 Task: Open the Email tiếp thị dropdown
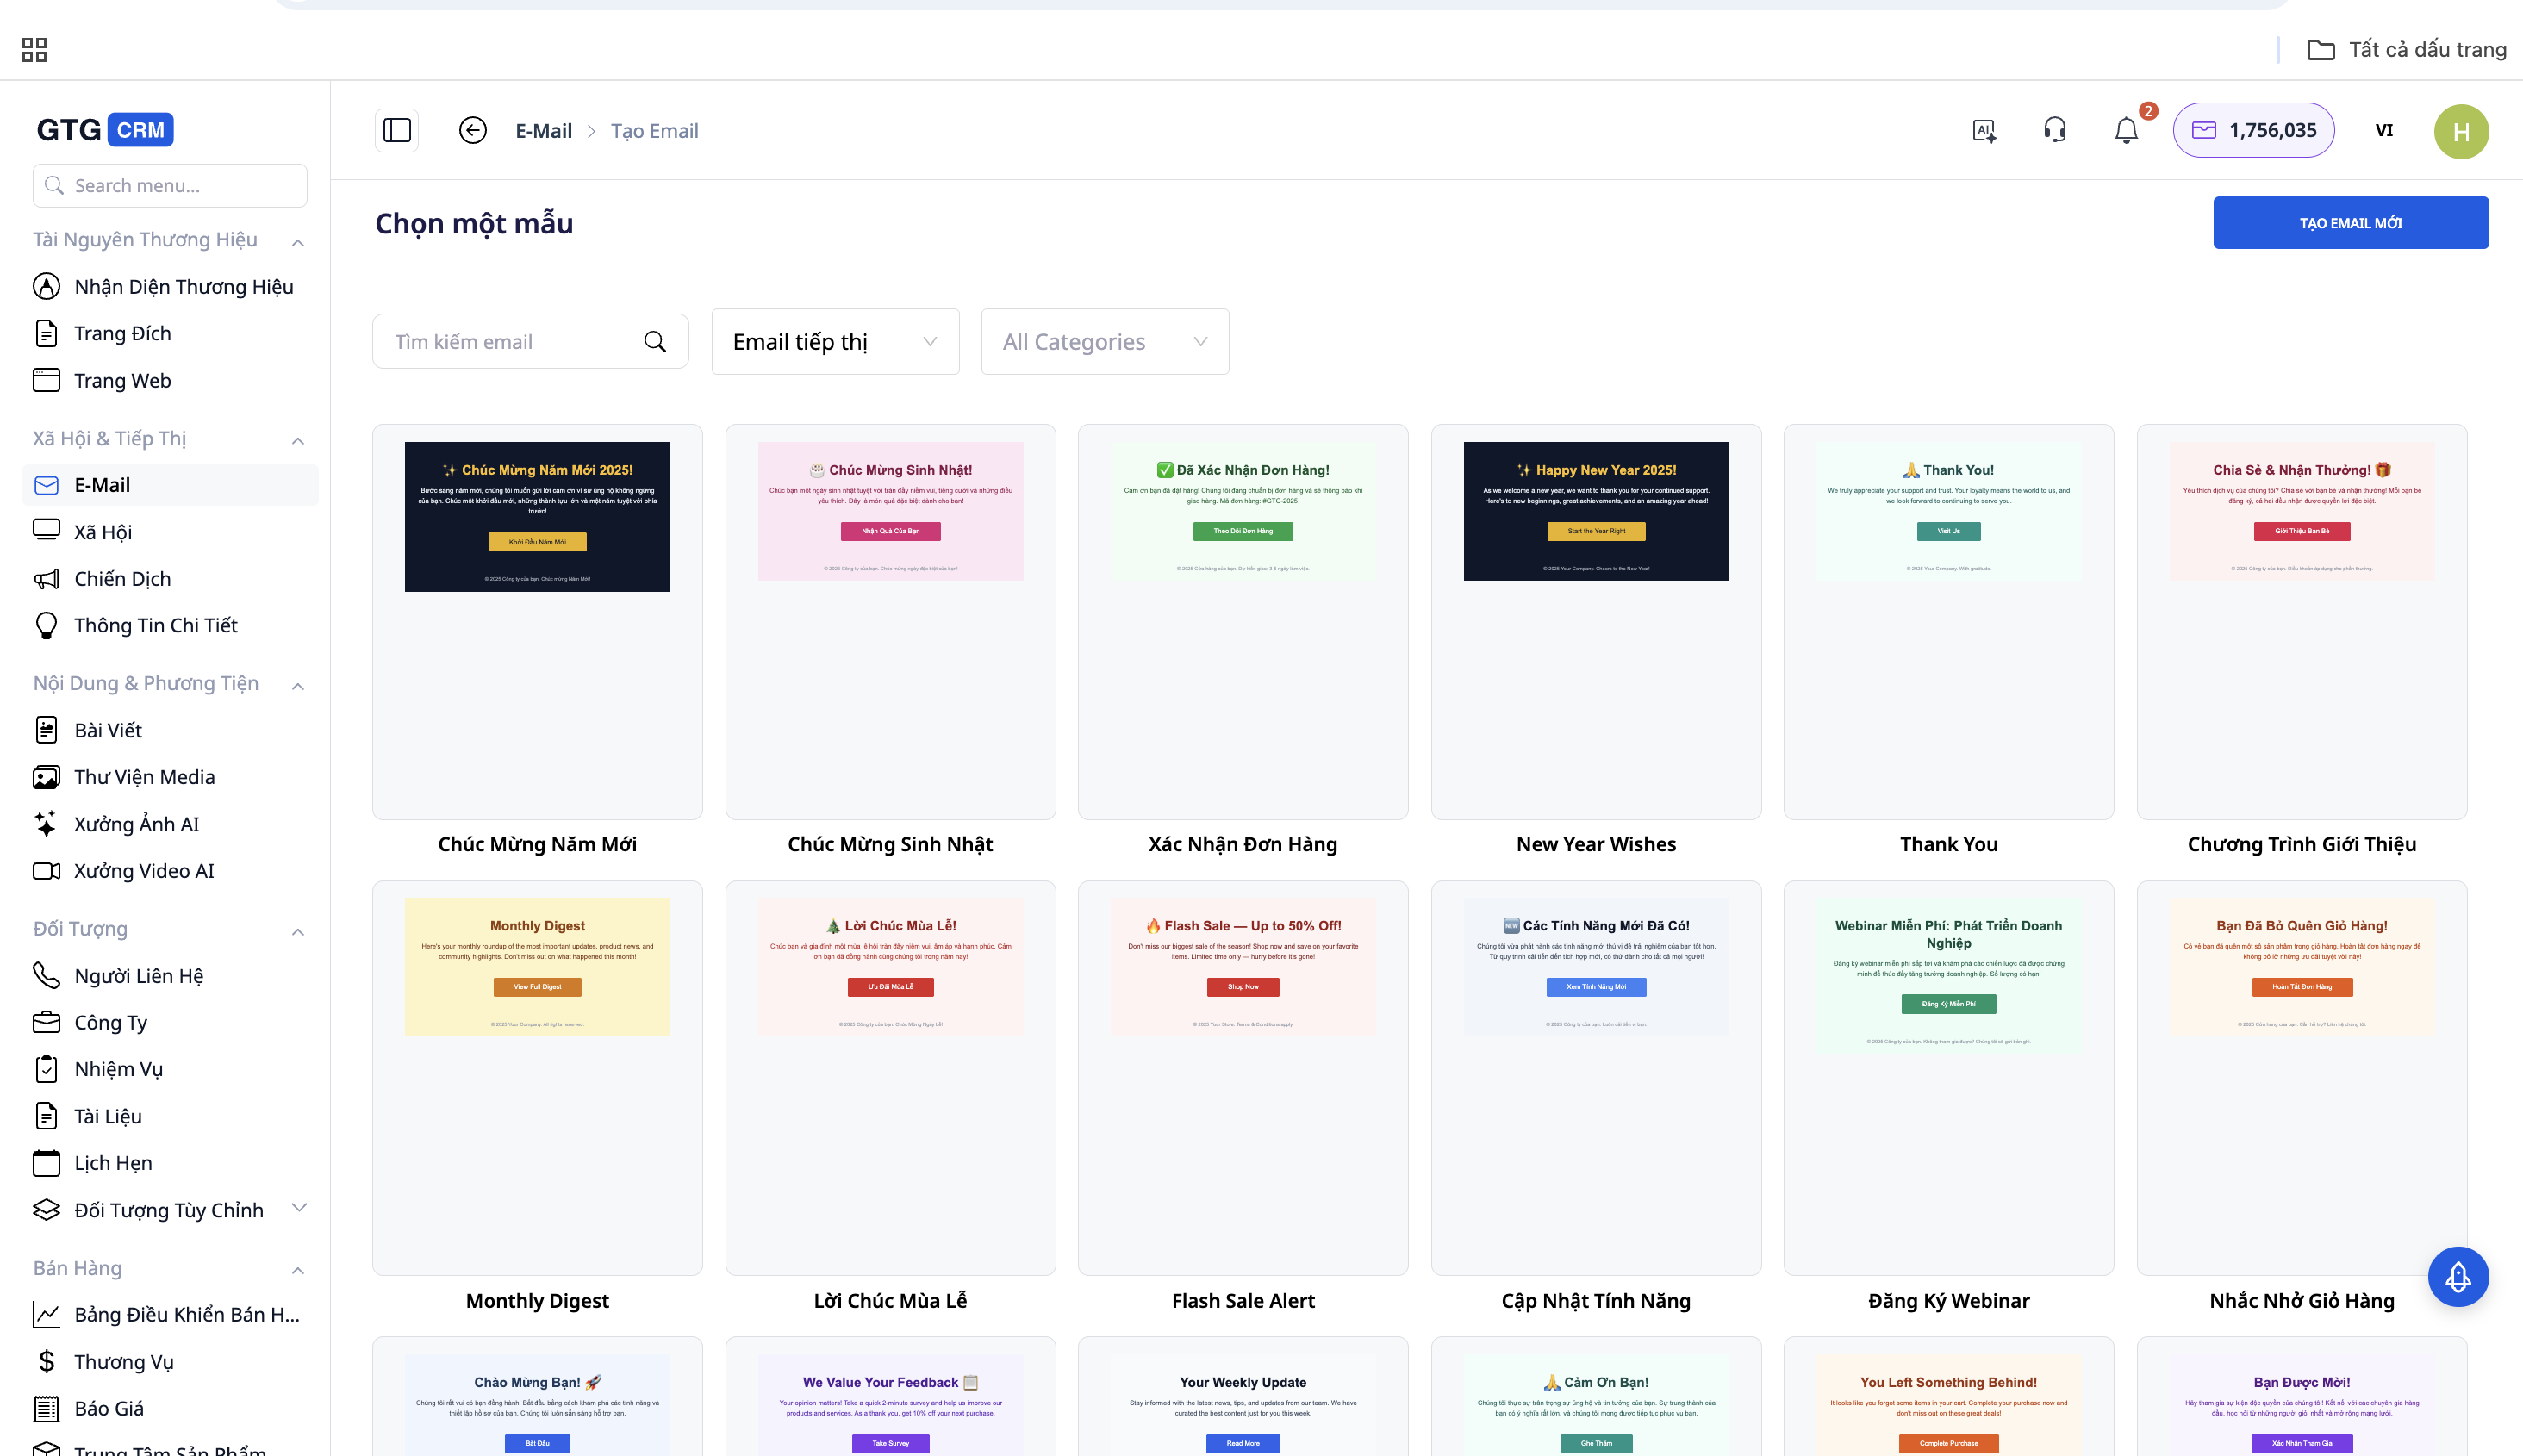(835, 342)
